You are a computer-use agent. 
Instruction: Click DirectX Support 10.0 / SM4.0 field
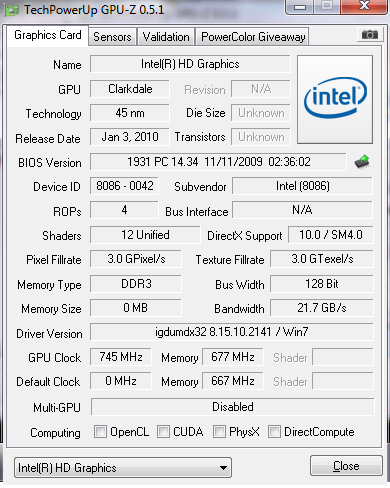331,235
